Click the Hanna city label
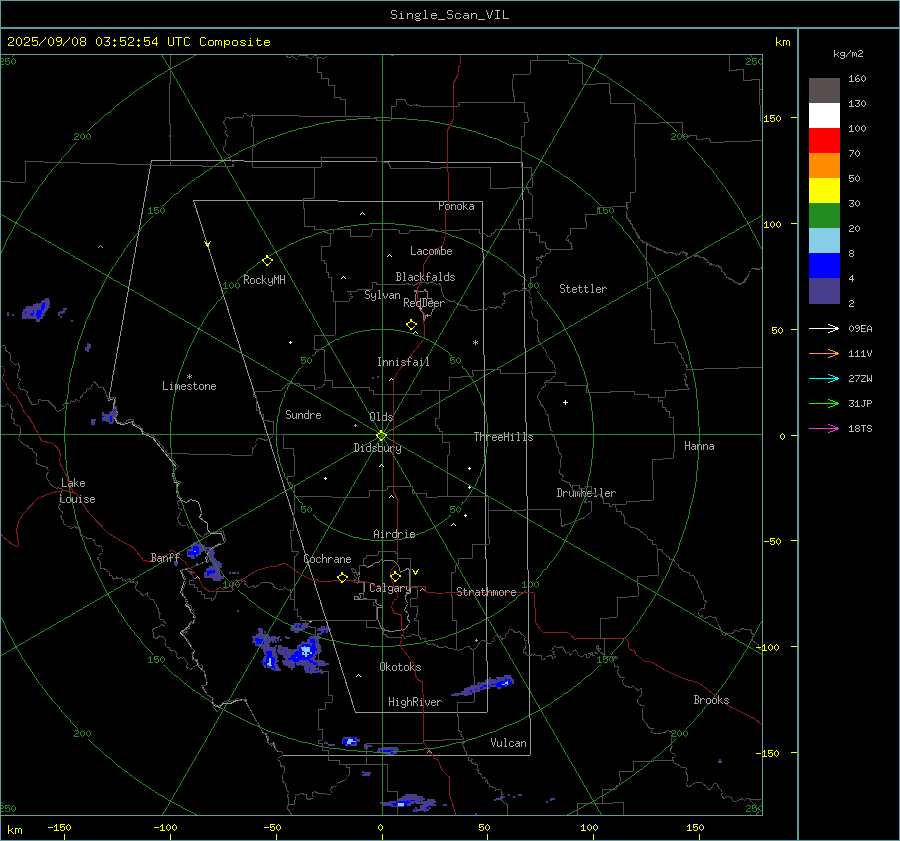The image size is (900, 841). 699,446
